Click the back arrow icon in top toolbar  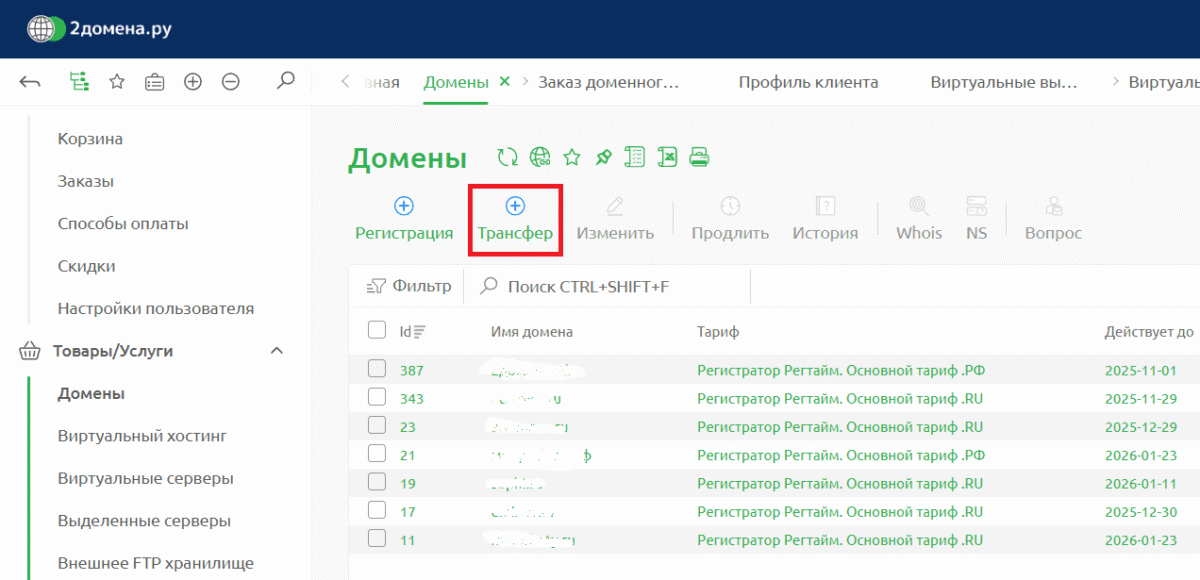pyautogui.click(x=30, y=82)
